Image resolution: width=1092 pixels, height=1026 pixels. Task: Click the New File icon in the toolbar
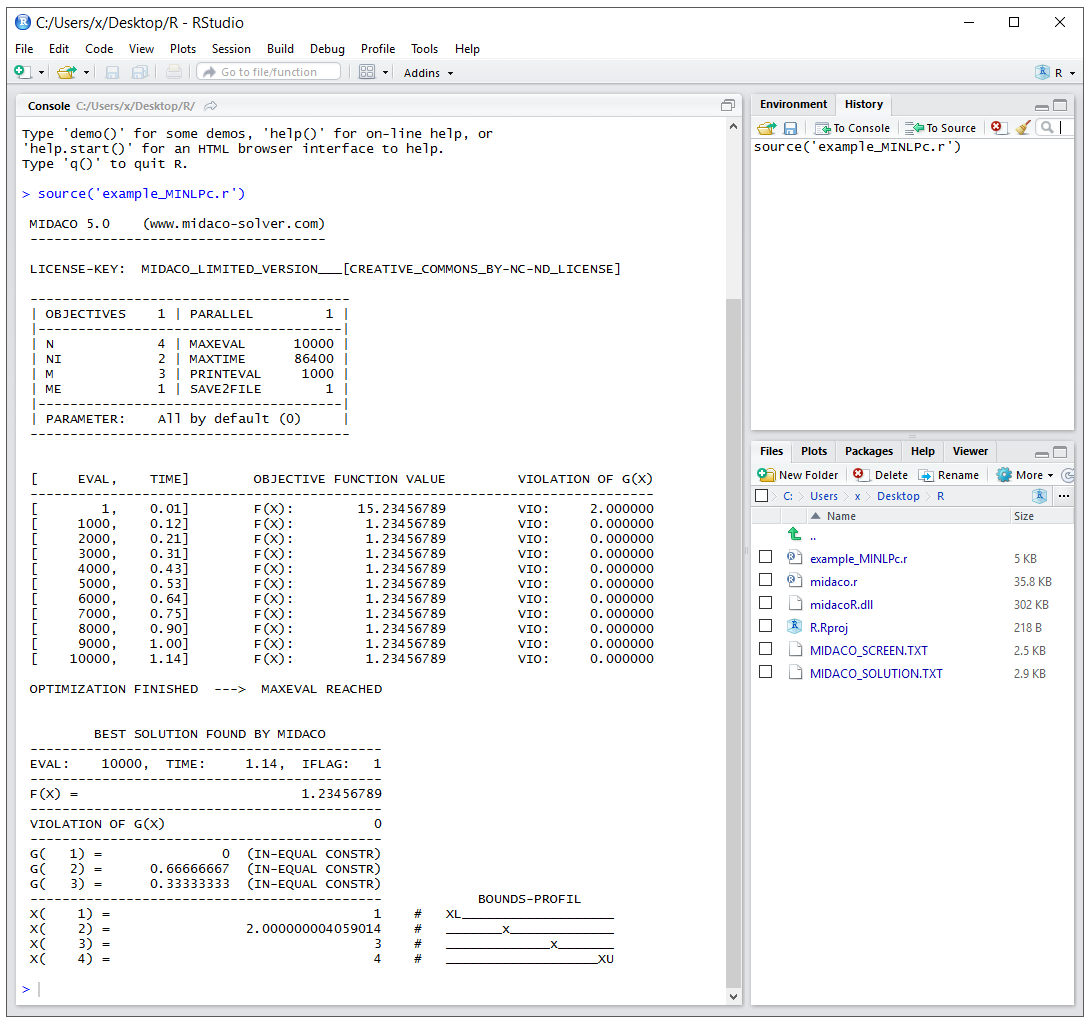click(22, 72)
